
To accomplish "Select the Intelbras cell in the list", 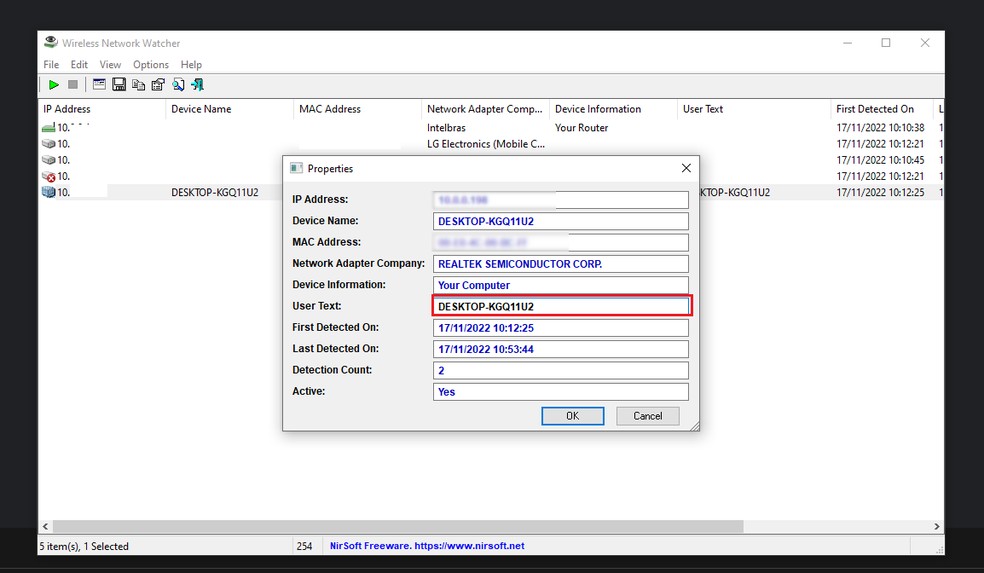I will point(446,127).
